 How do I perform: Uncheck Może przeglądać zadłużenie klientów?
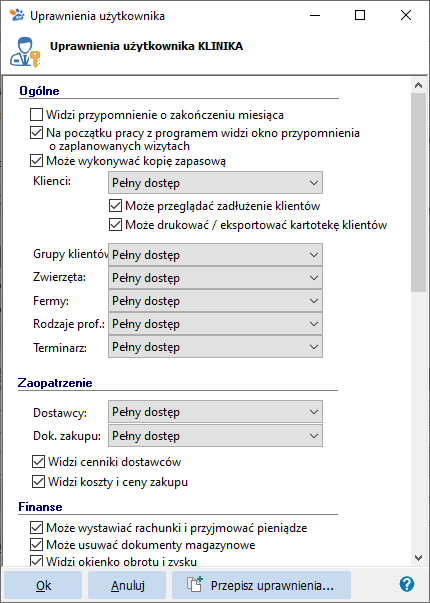(115, 206)
